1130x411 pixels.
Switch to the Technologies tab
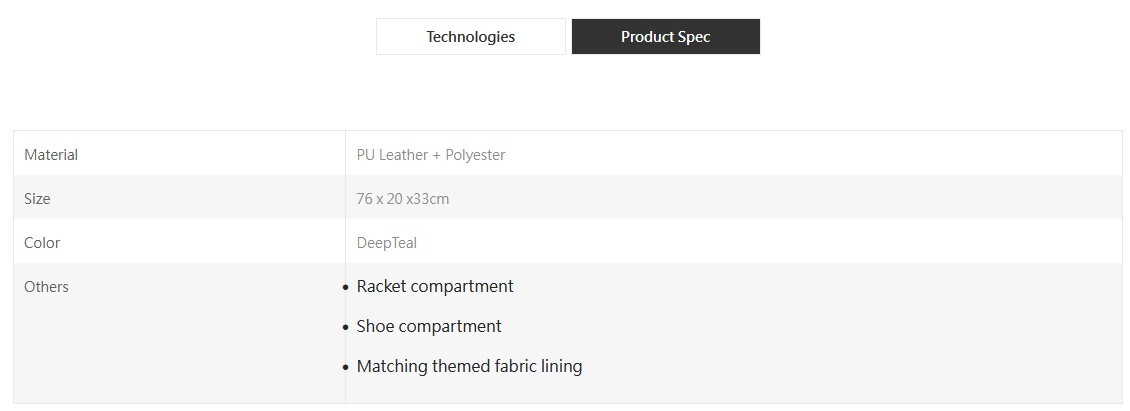tap(471, 37)
